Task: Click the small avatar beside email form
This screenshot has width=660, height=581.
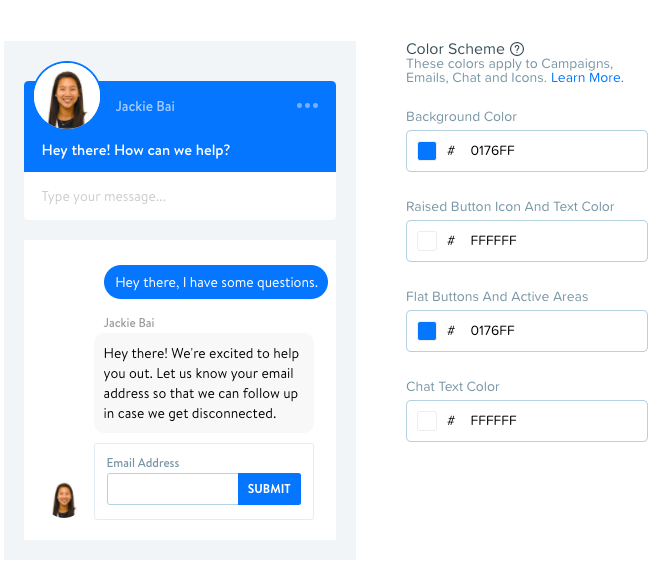Action: tap(64, 501)
